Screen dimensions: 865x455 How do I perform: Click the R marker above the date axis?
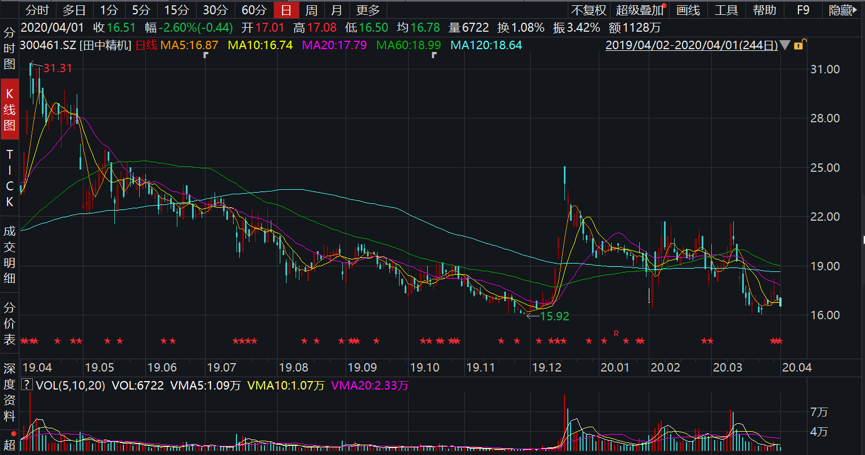point(616,332)
